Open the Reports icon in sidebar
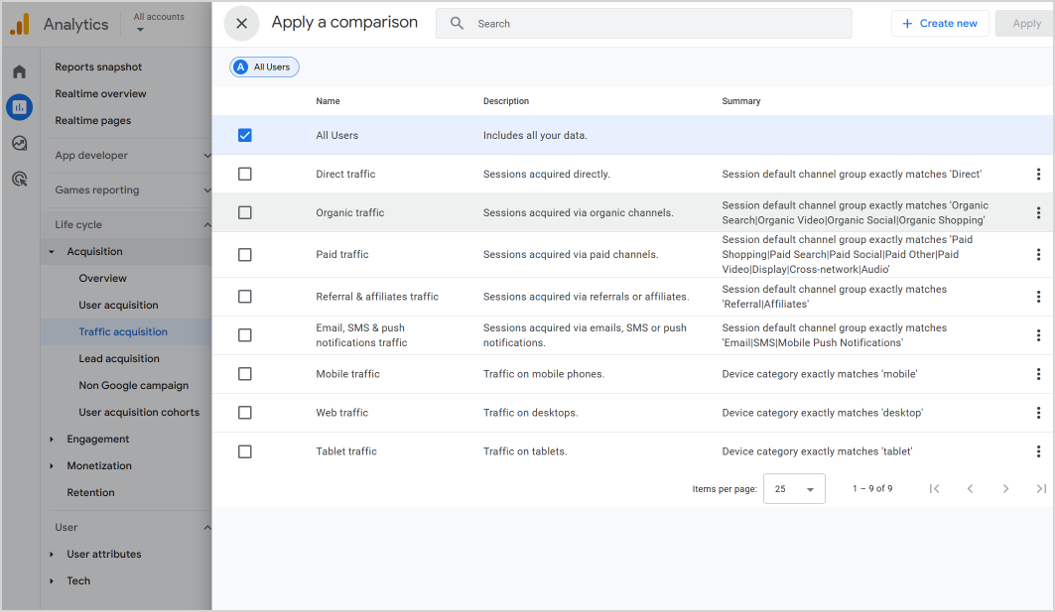1055x612 pixels. [20, 107]
